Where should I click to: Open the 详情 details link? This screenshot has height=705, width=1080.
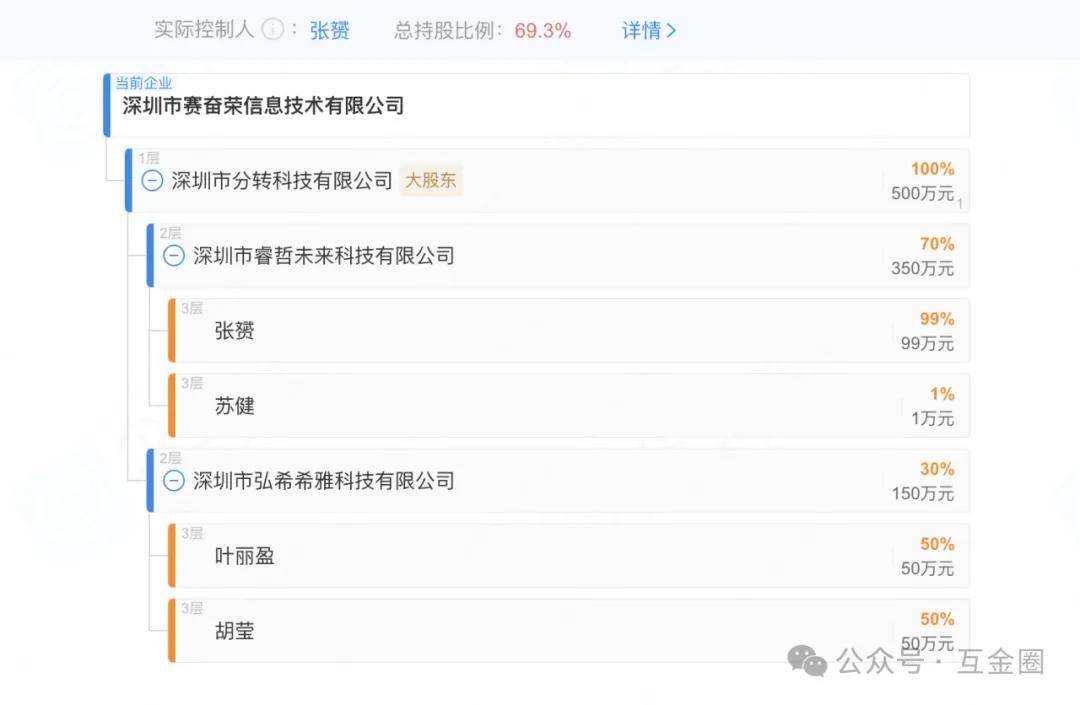click(641, 30)
